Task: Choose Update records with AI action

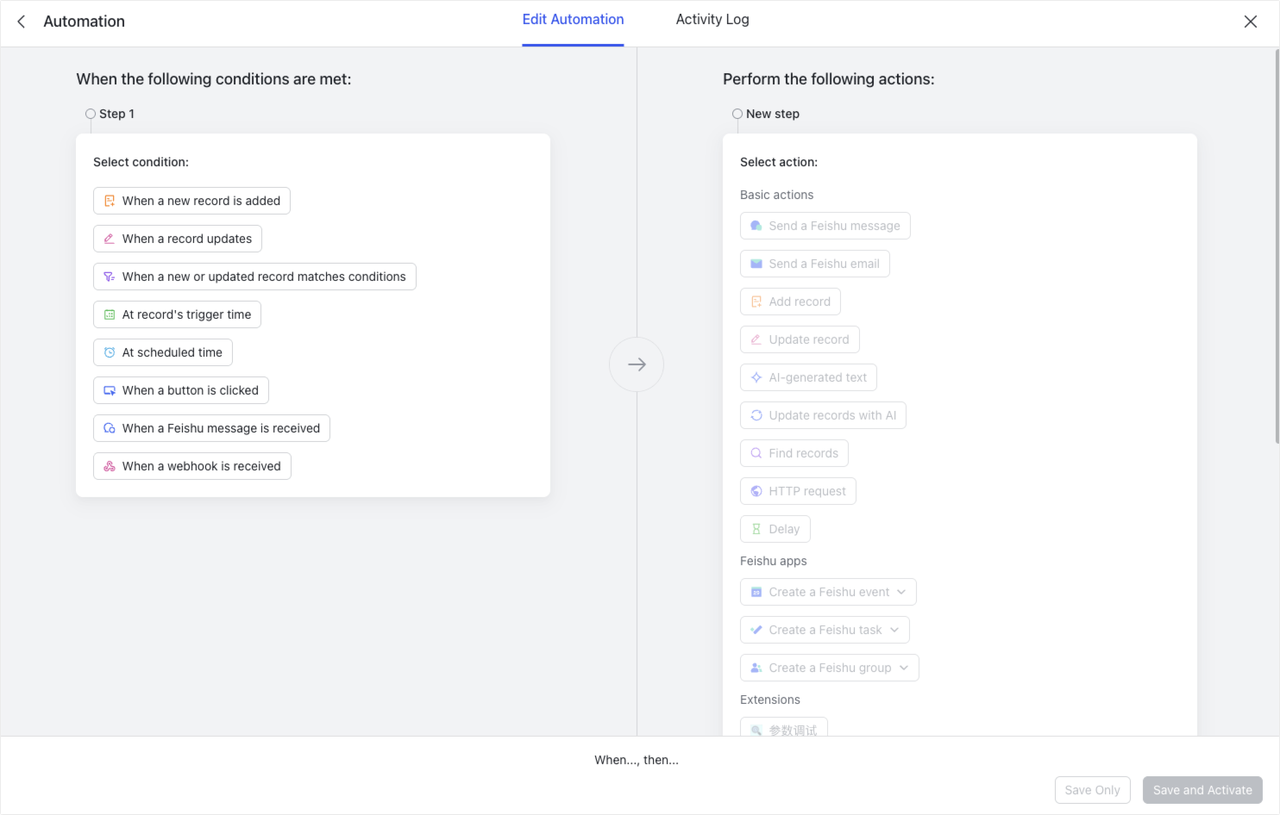Action: tap(823, 416)
